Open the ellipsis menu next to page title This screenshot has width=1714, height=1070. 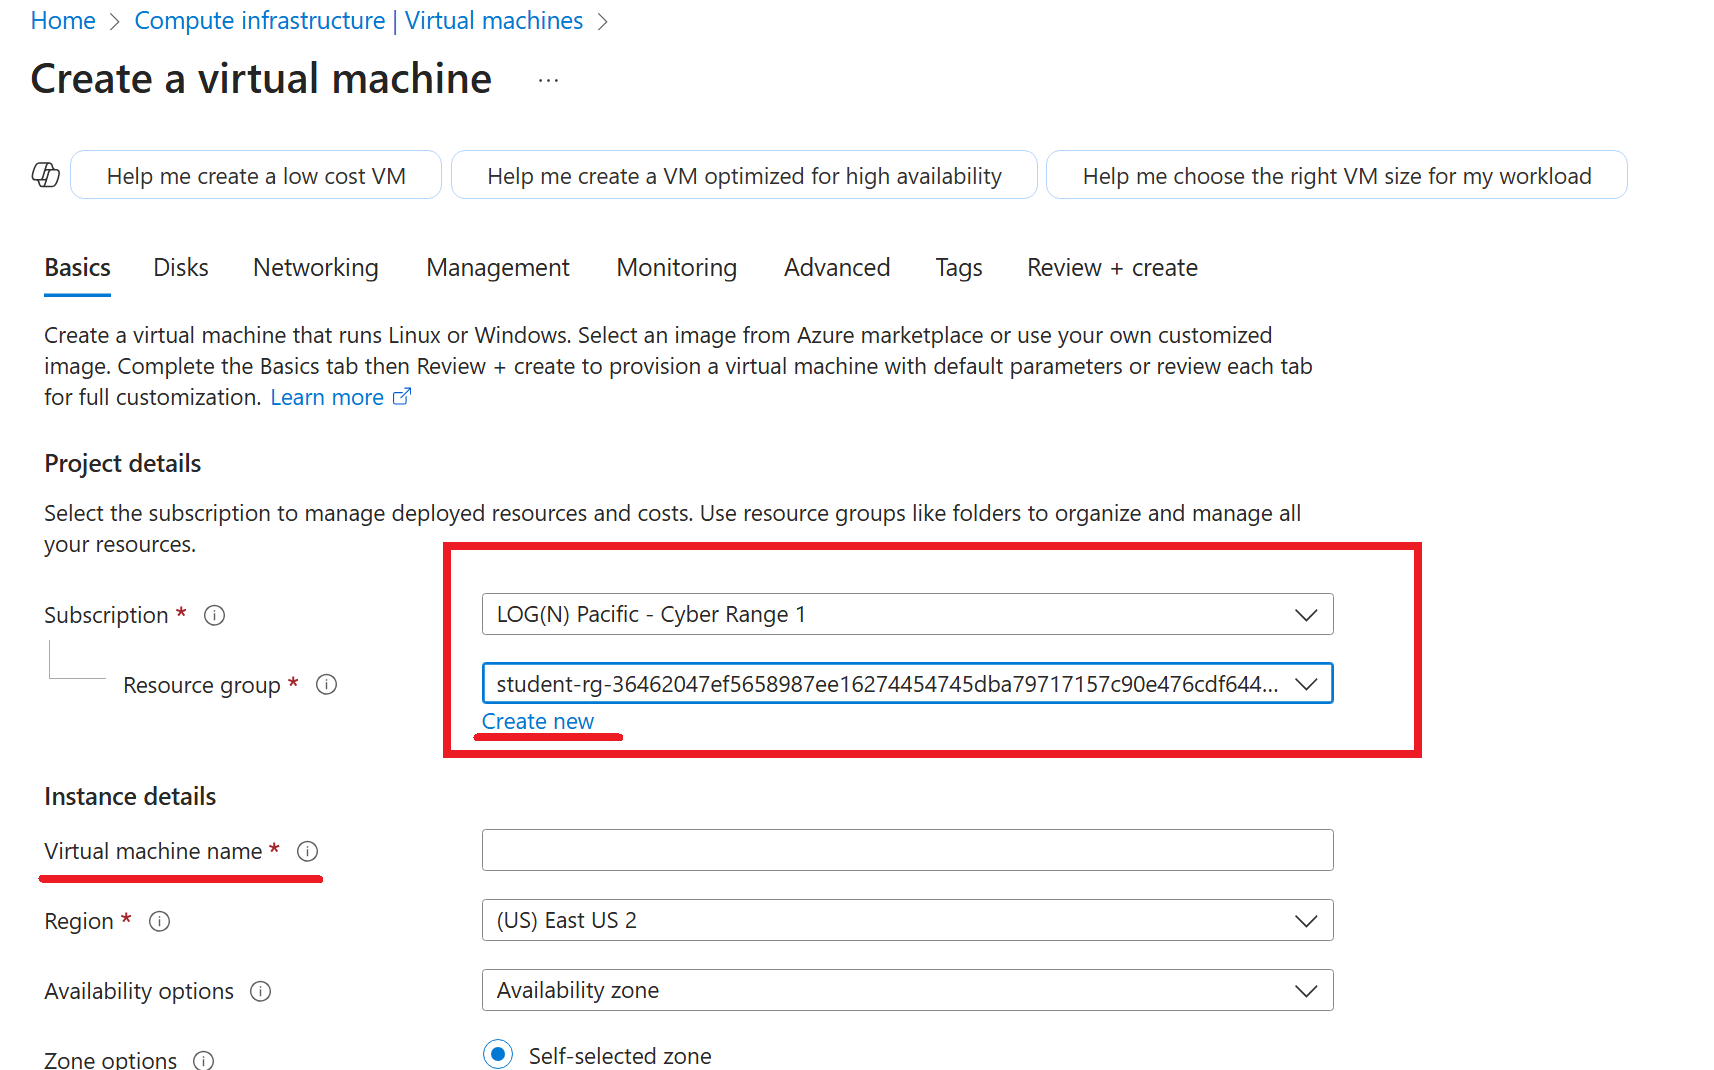(x=548, y=80)
